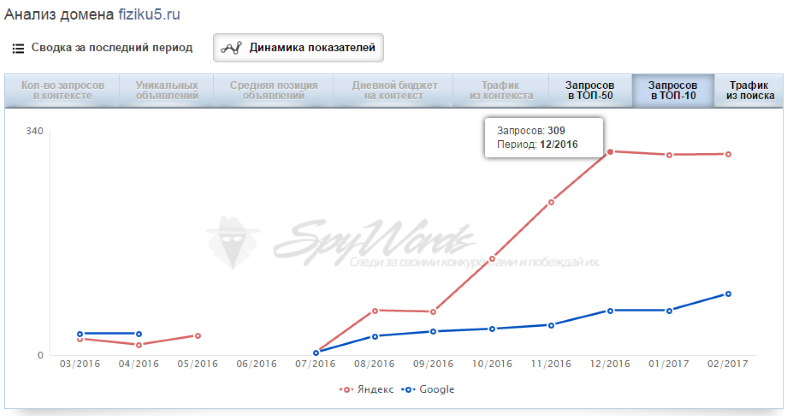Open the Трафик из контекста tab
This screenshot has height=416, width=800.
click(x=501, y=91)
